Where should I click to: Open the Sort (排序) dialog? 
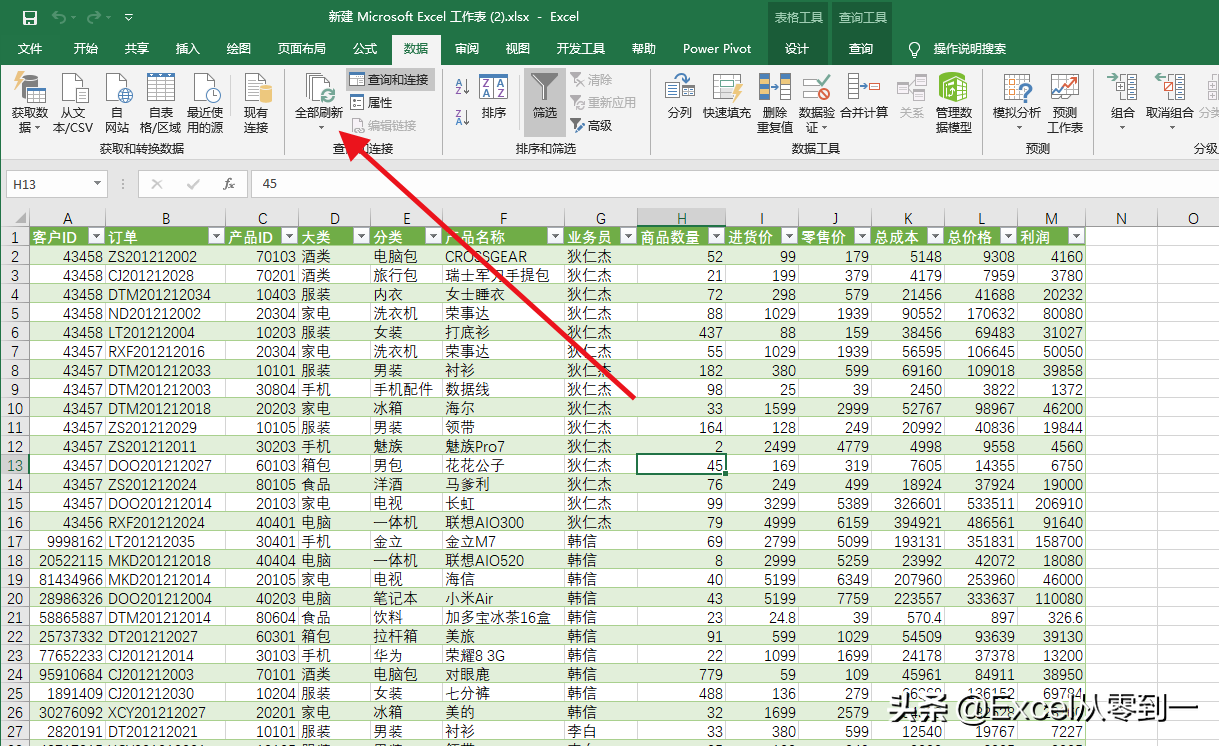494,98
